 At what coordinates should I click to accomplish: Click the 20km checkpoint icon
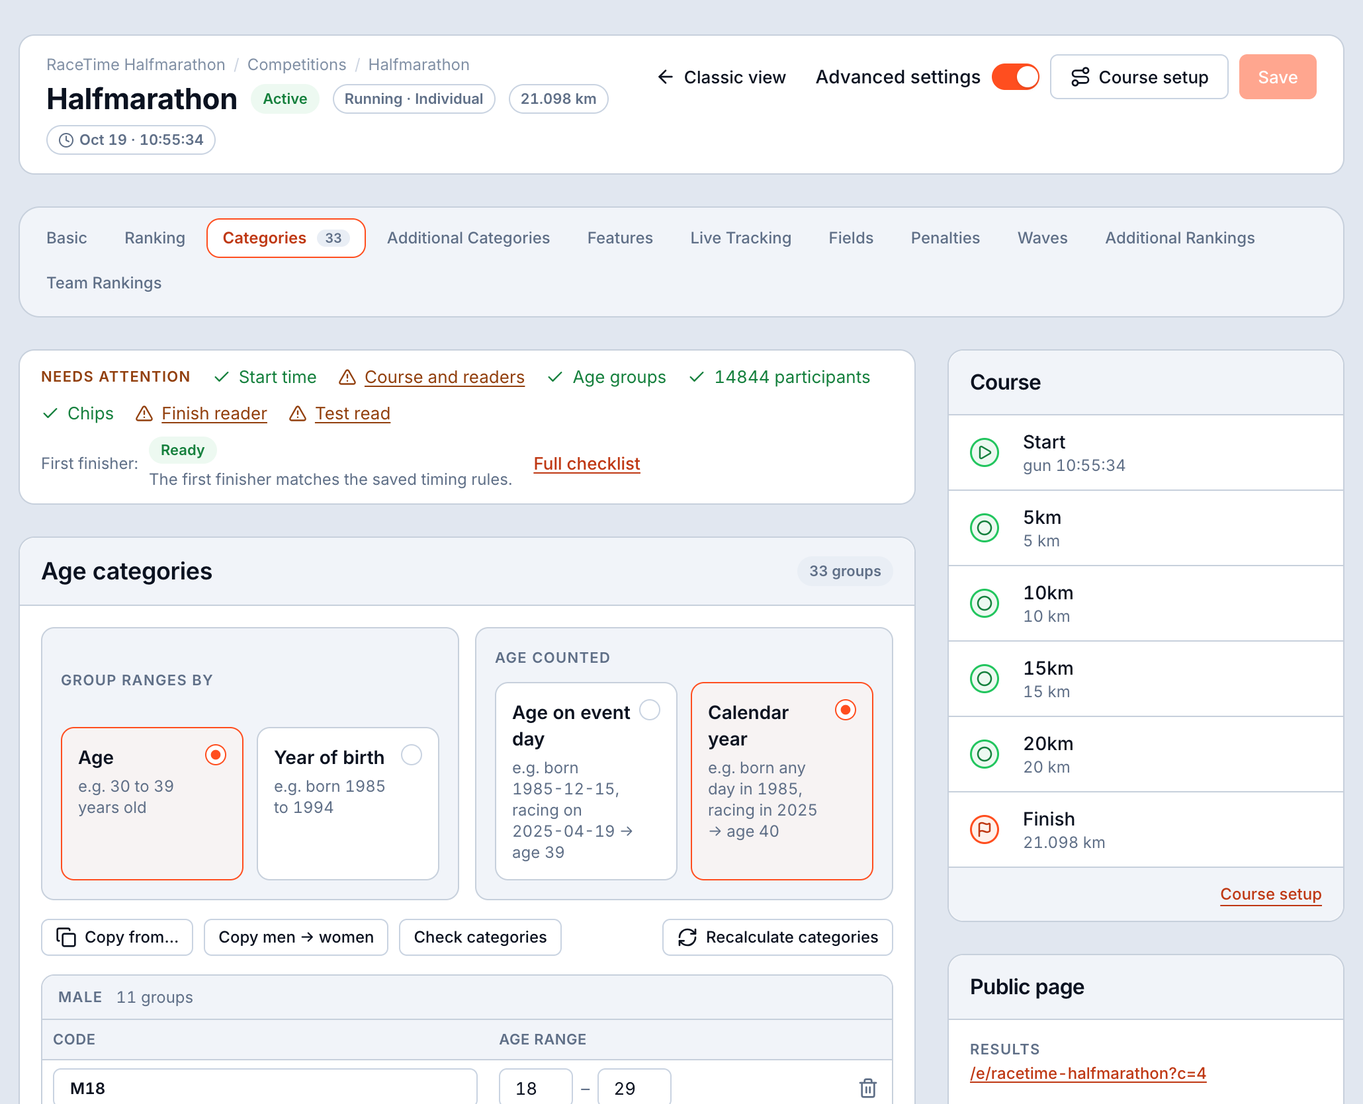[x=985, y=754]
